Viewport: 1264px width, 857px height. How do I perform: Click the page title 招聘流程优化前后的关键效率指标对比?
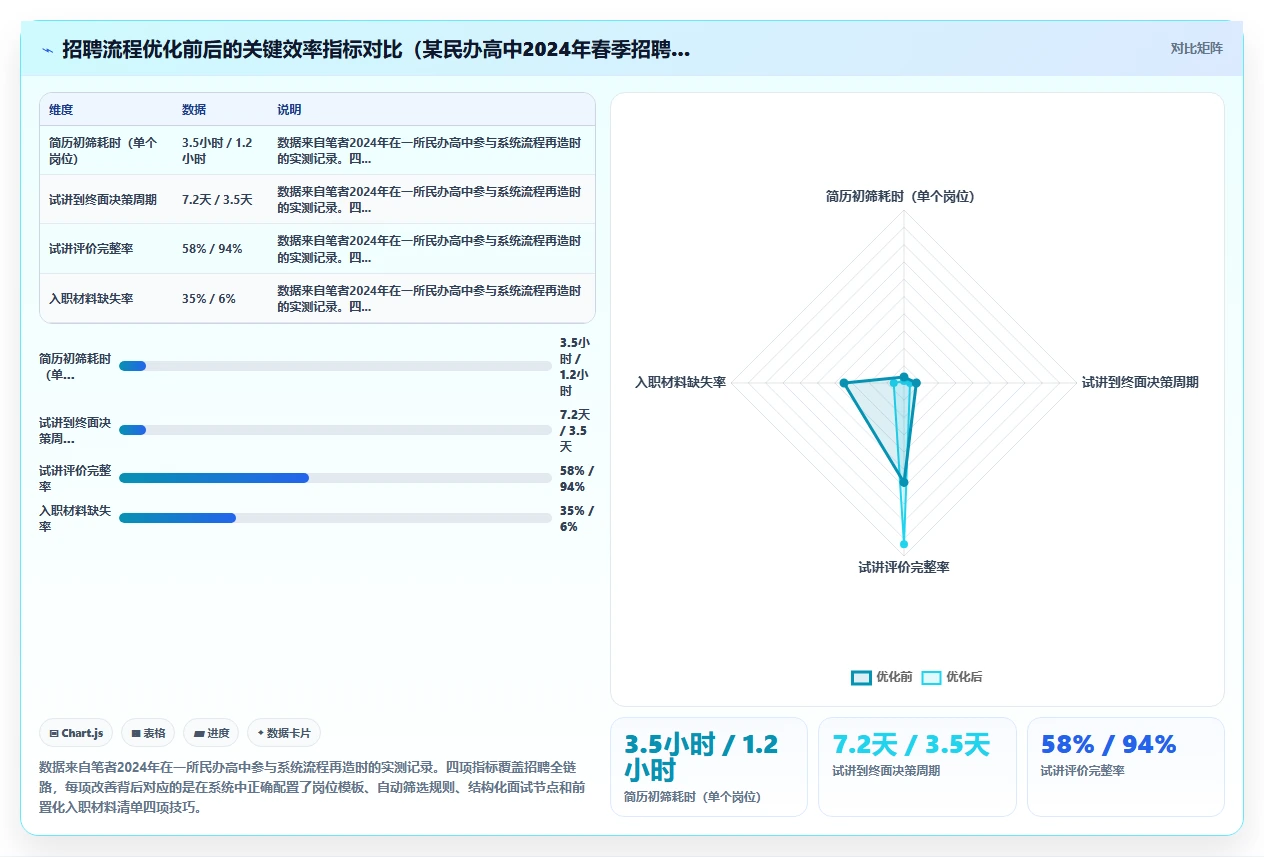(x=376, y=50)
